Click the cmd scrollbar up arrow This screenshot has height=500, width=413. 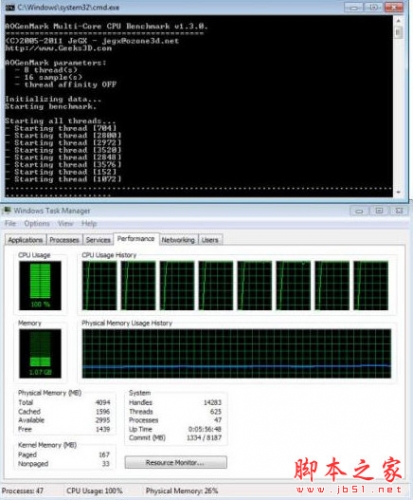(x=398, y=21)
